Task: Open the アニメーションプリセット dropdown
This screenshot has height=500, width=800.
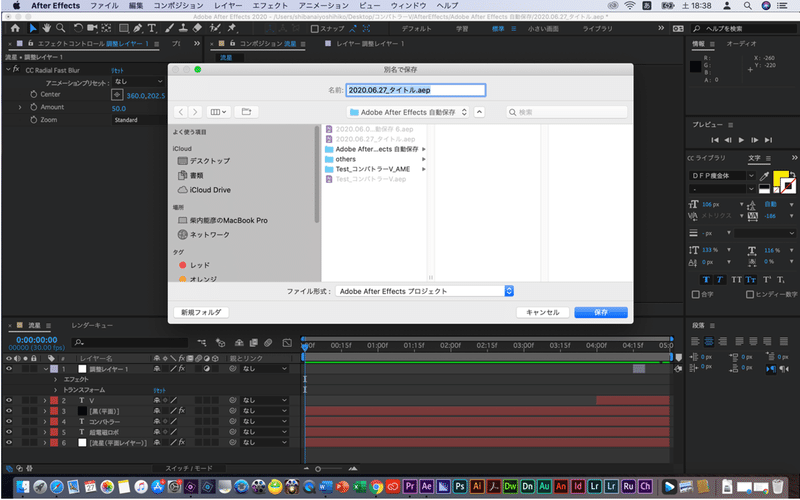Action: pyautogui.click(x=138, y=82)
